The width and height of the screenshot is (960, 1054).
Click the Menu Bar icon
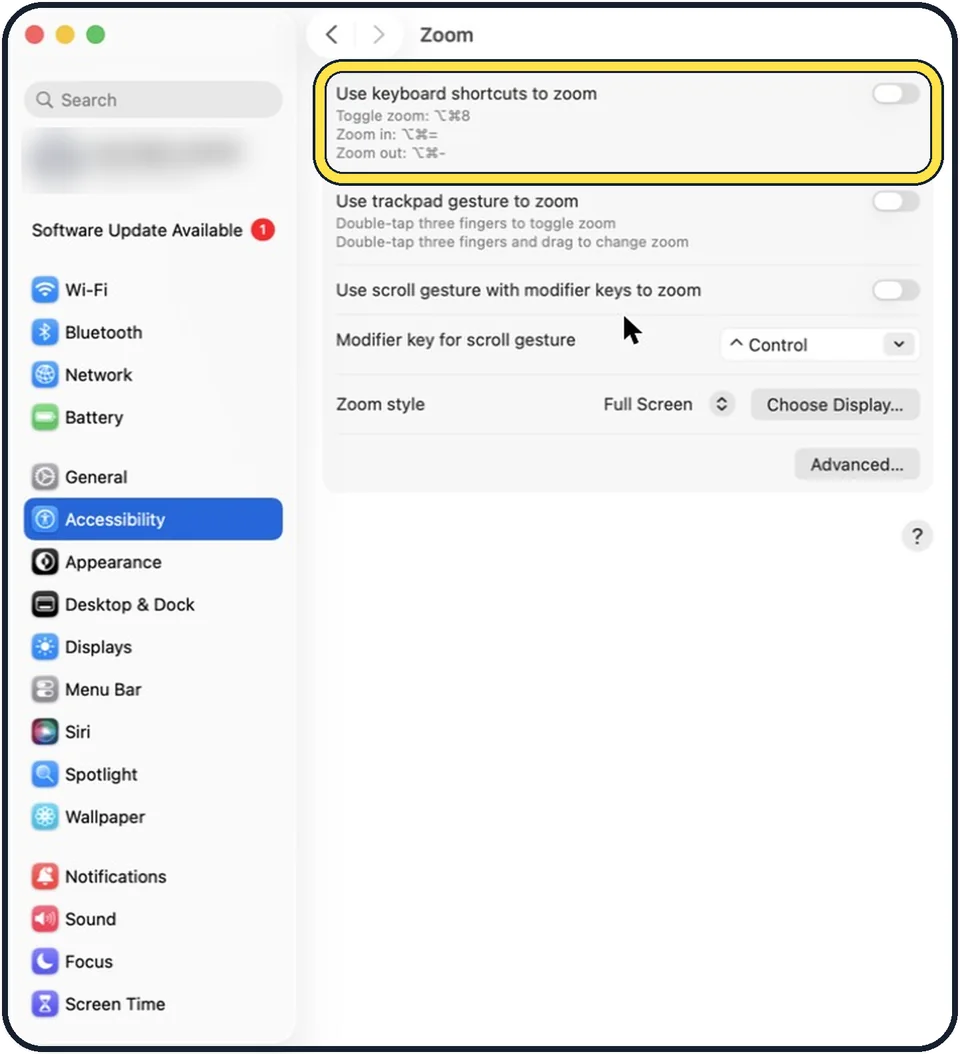pyautogui.click(x=45, y=689)
